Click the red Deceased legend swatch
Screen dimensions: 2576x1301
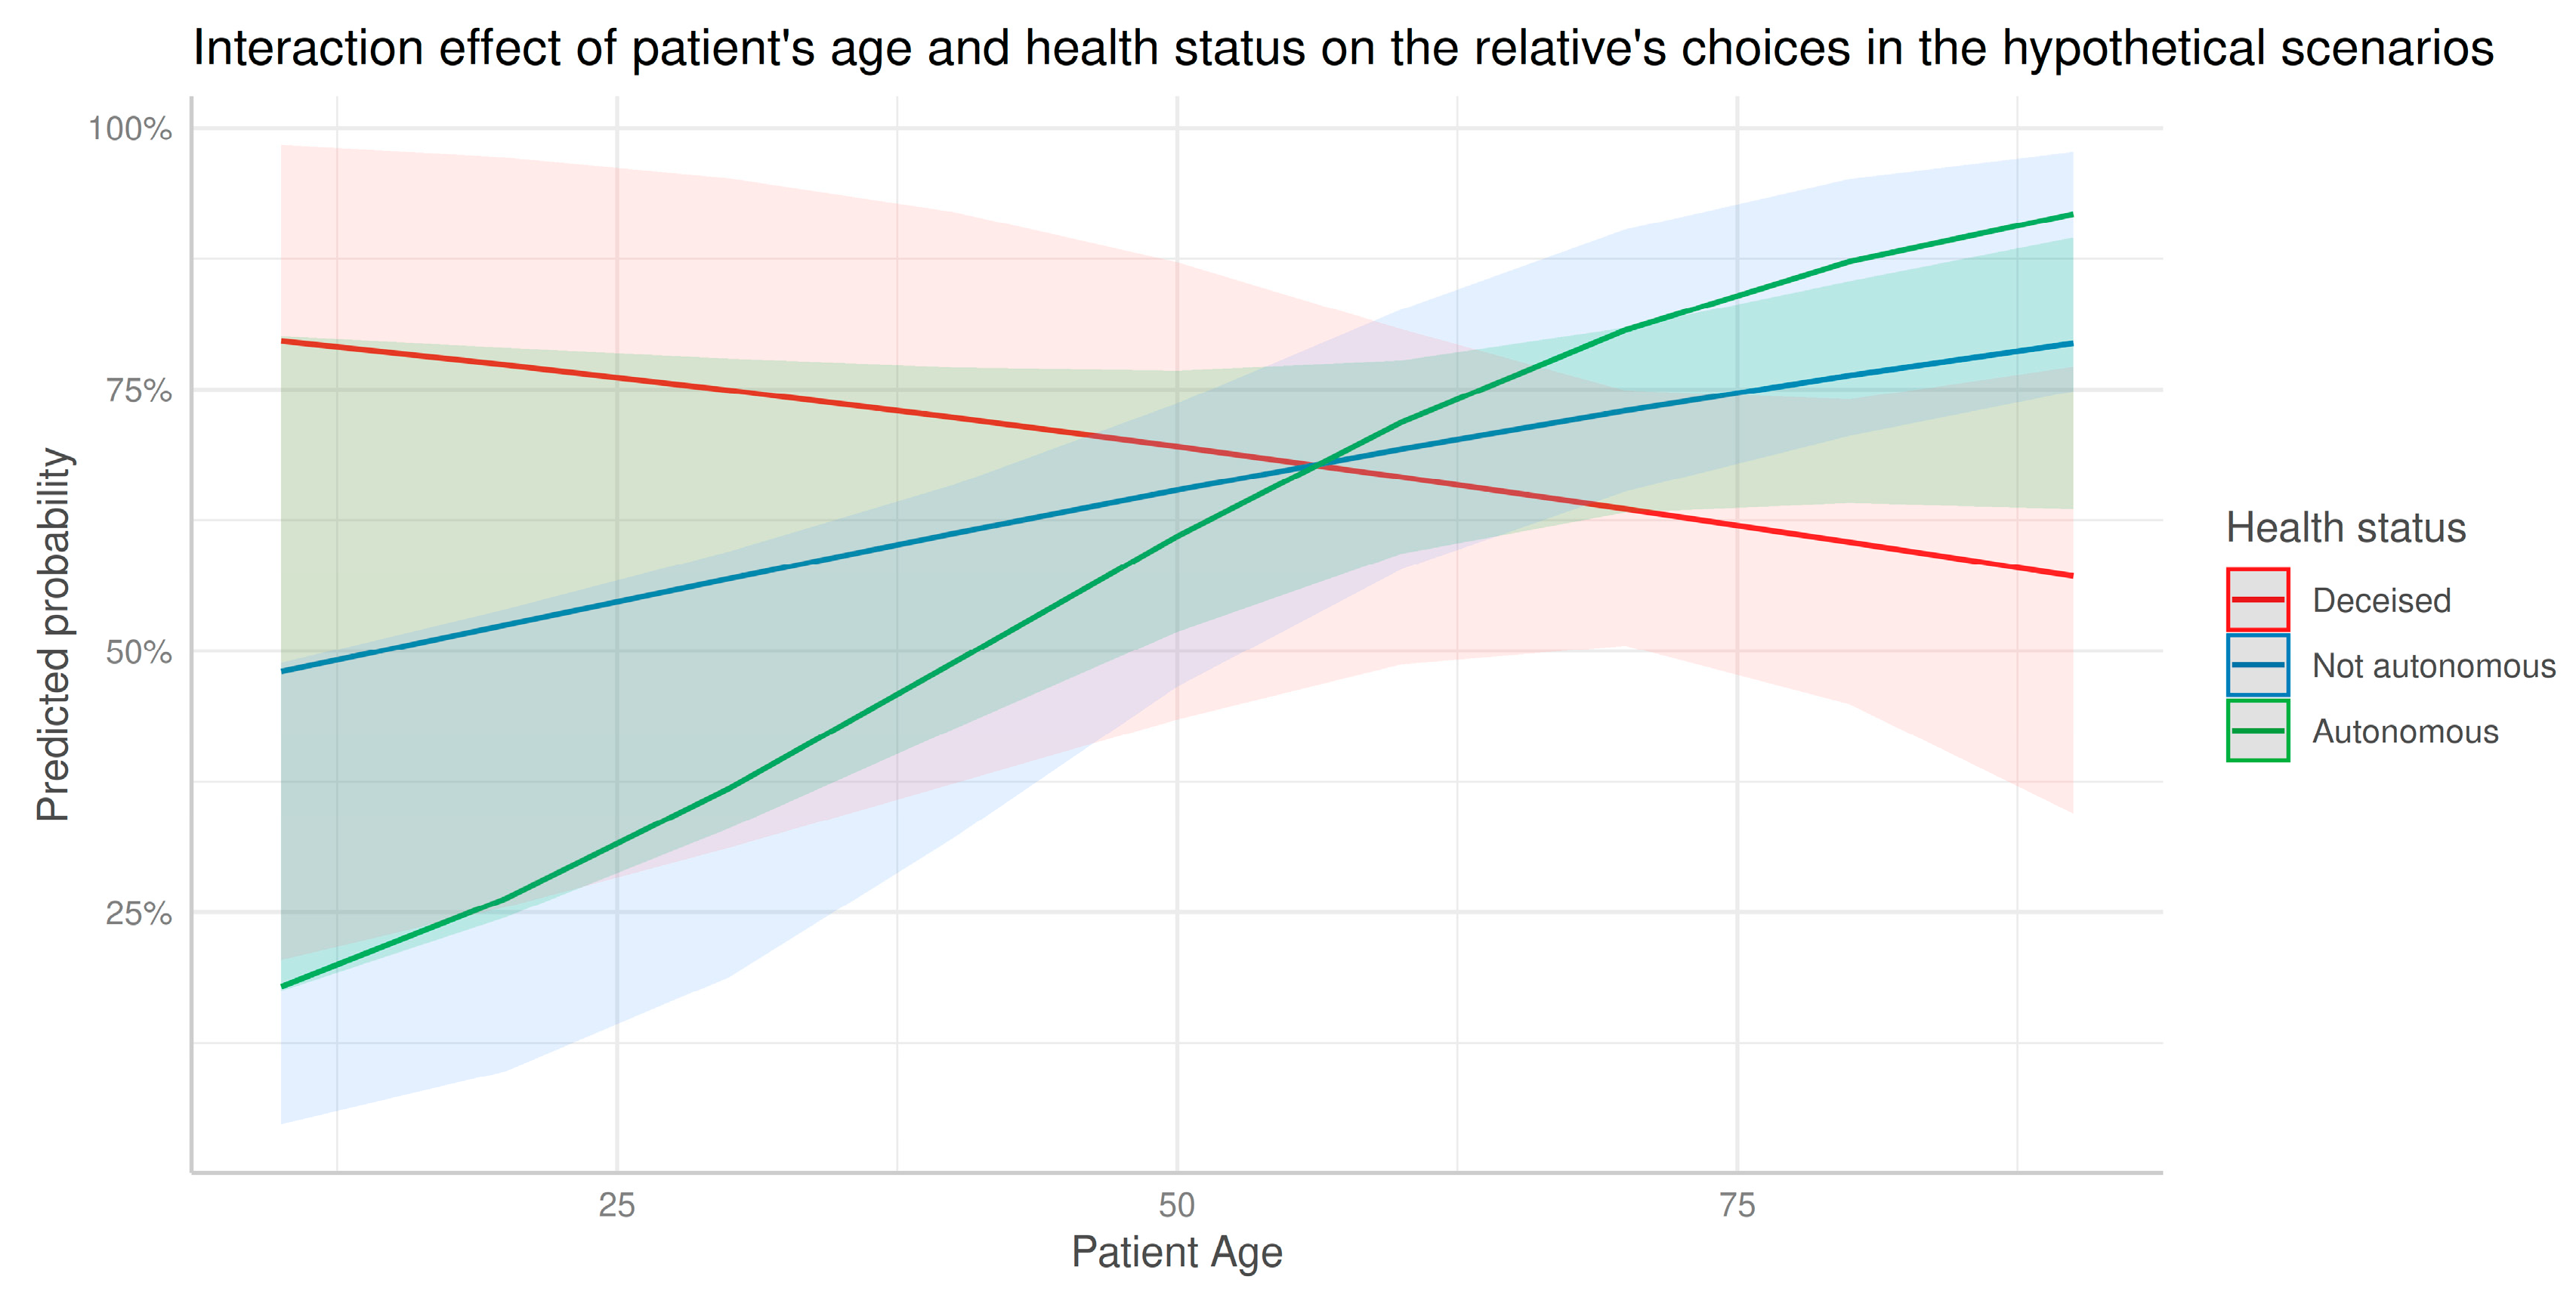[2257, 599]
